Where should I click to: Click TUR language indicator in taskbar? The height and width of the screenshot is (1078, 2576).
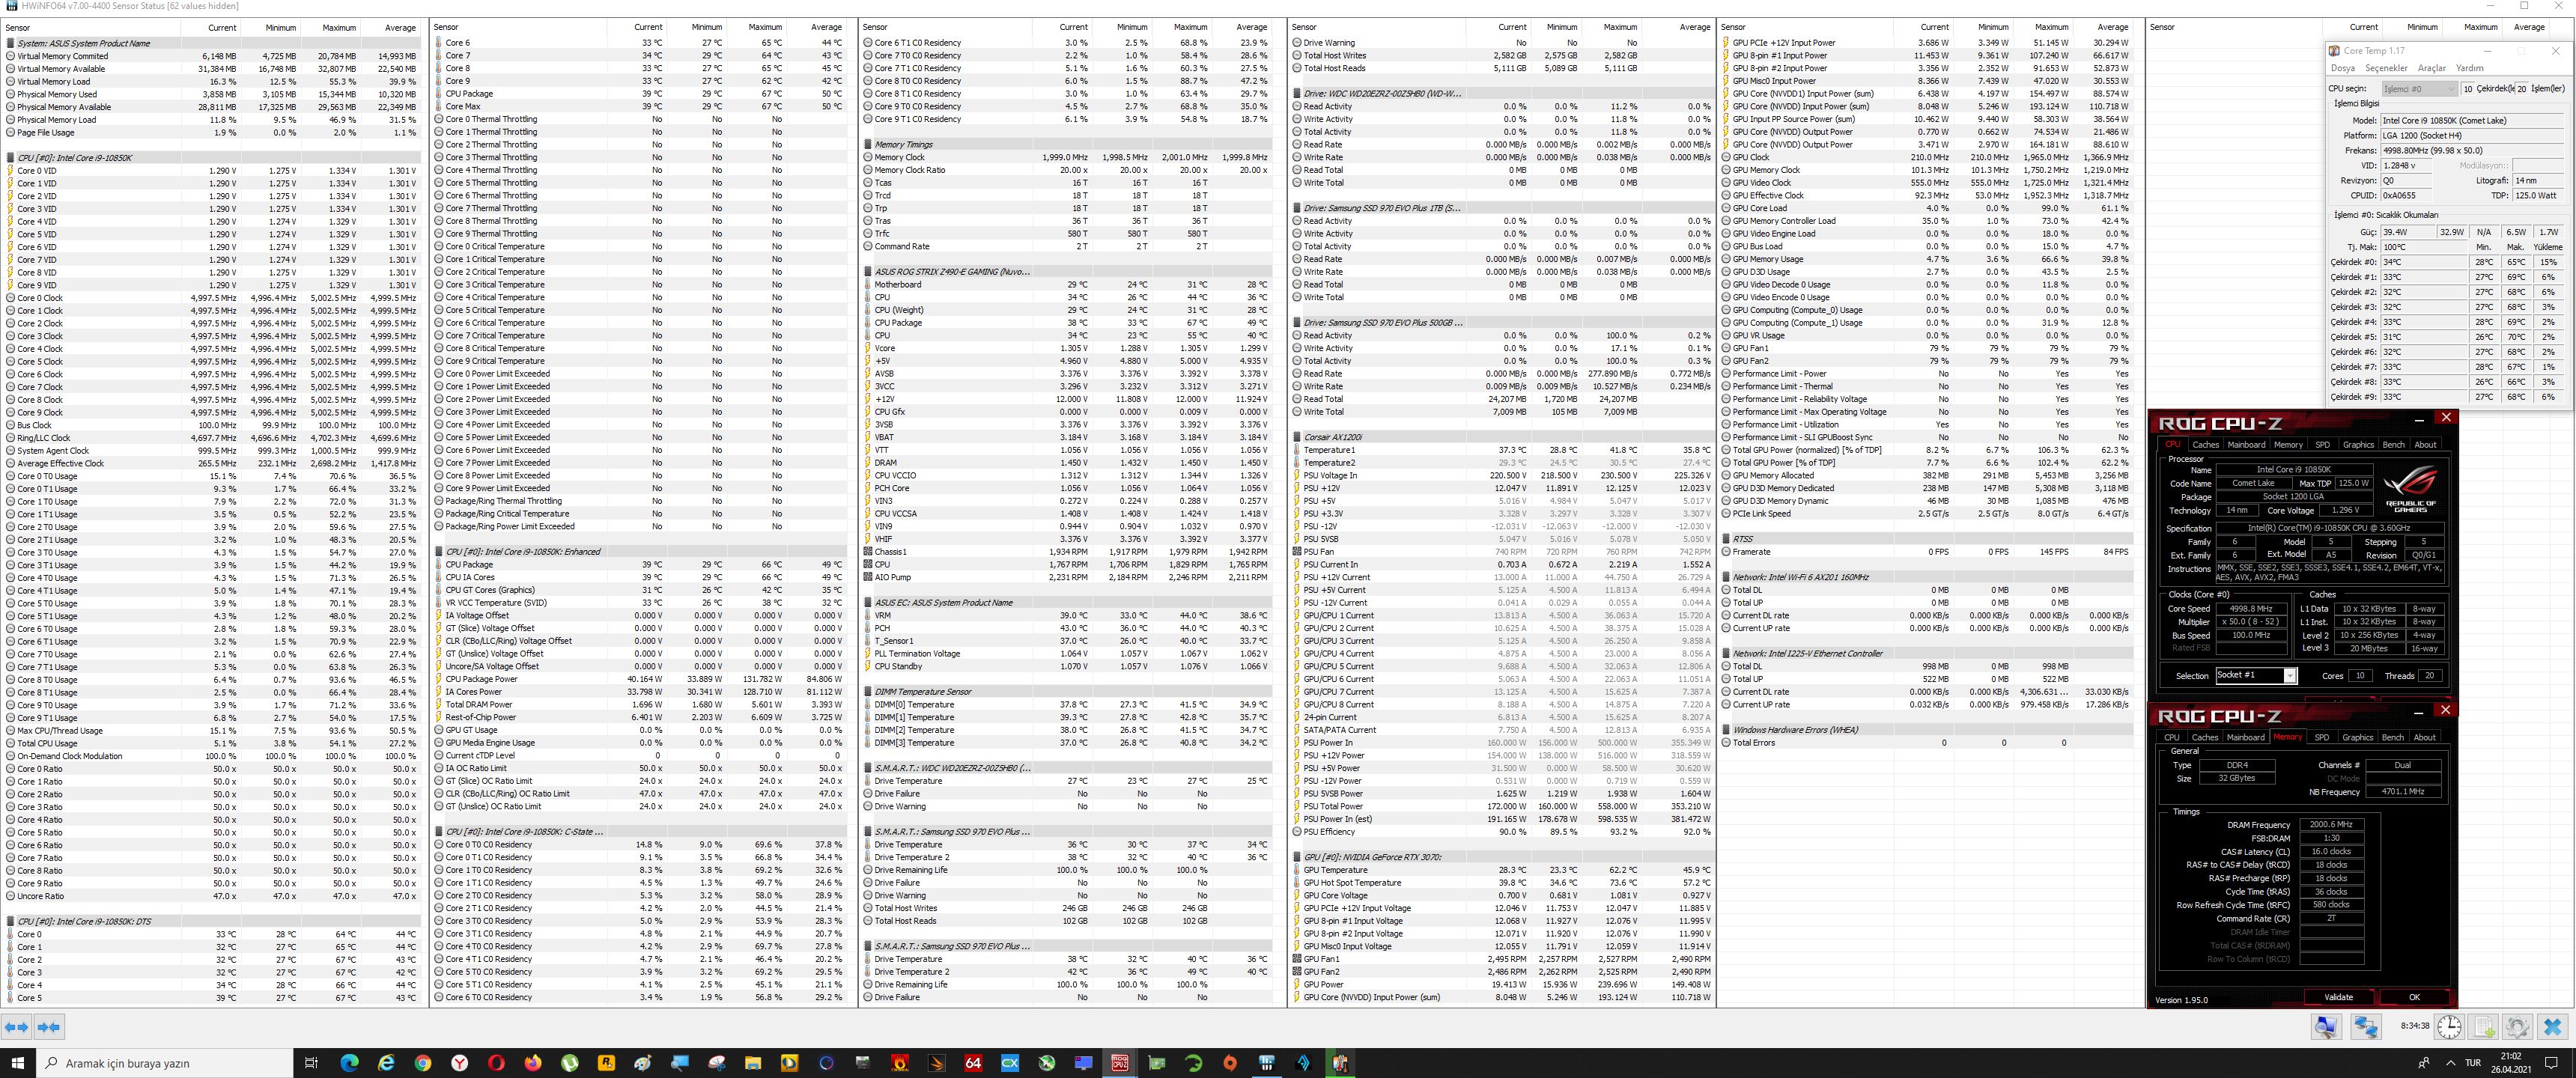click(2473, 1063)
